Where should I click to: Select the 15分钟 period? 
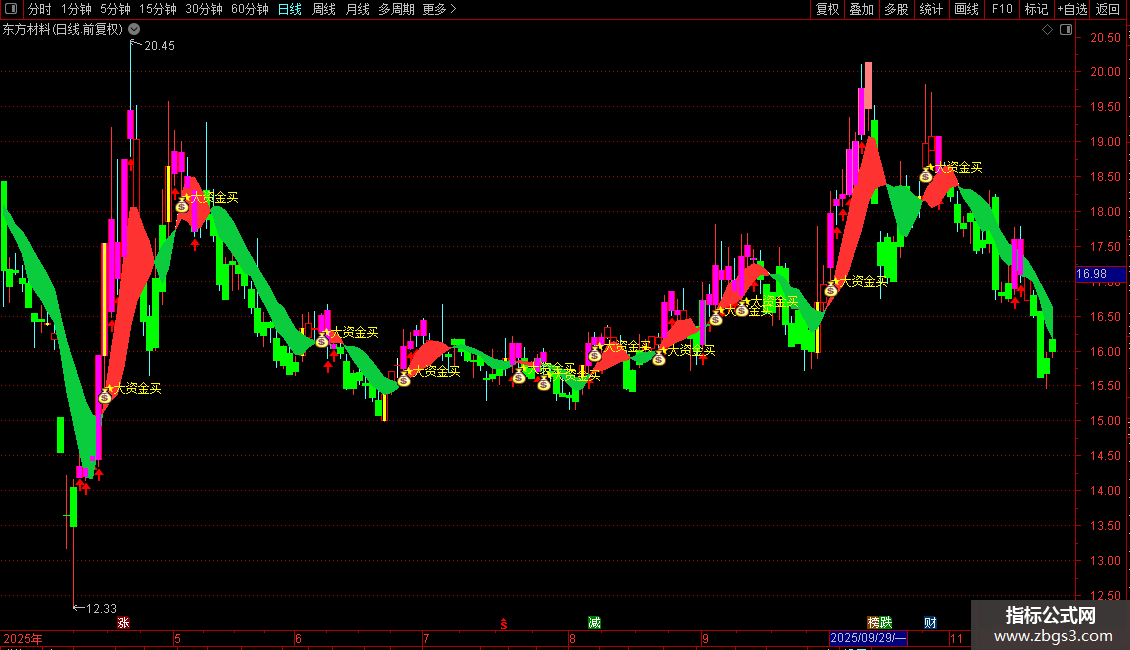click(158, 9)
